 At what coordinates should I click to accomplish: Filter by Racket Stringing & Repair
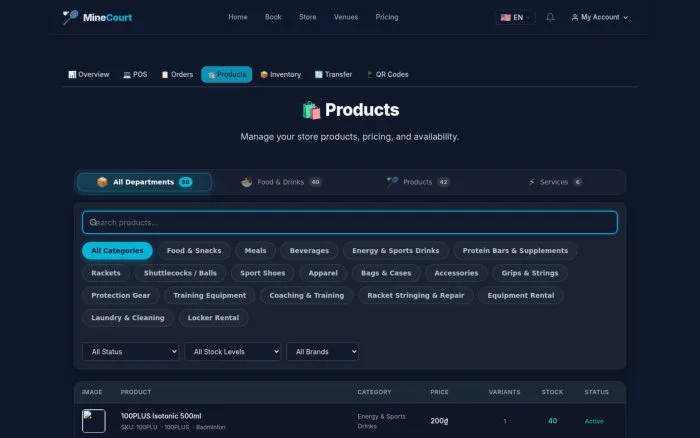416,296
